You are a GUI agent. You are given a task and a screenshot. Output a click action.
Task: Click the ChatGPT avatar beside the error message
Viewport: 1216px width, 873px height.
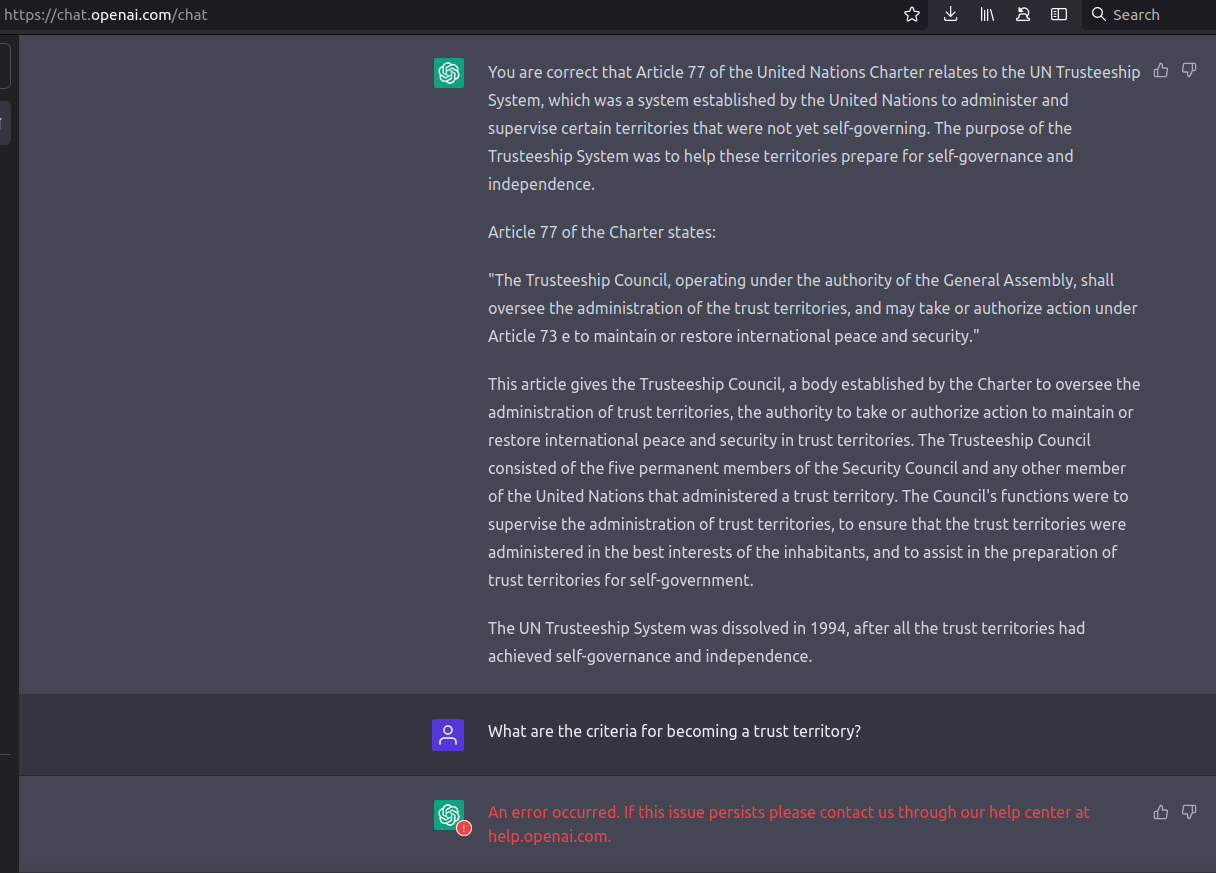click(x=448, y=814)
